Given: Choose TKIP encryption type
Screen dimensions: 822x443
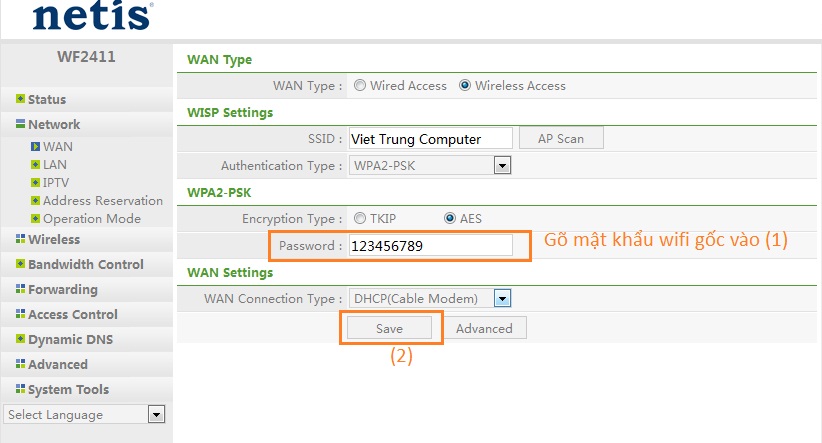Looking at the screenshot, I should pyautogui.click(x=360, y=218).
